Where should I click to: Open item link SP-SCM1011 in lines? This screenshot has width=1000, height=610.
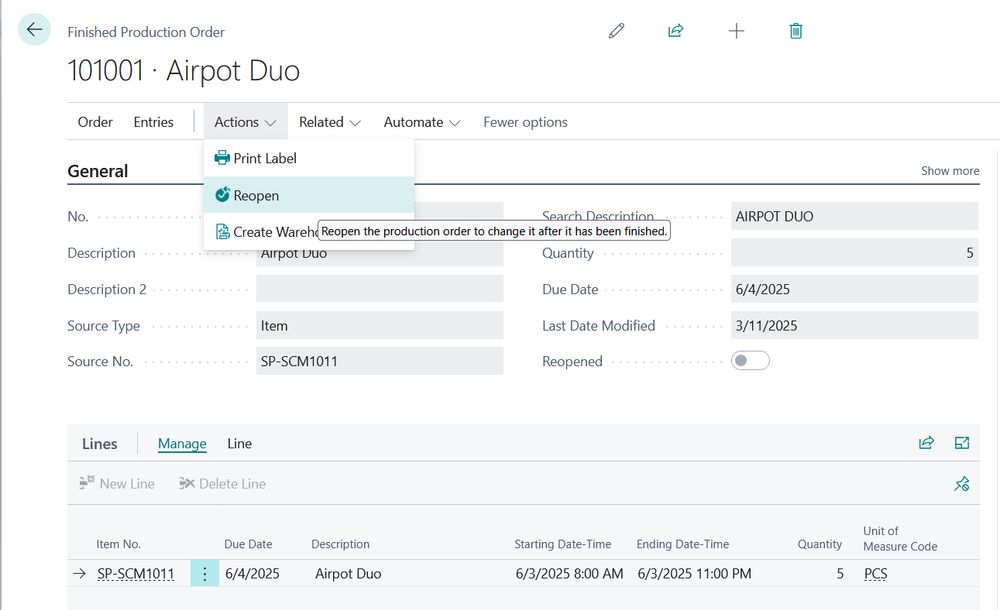[135, 574]
